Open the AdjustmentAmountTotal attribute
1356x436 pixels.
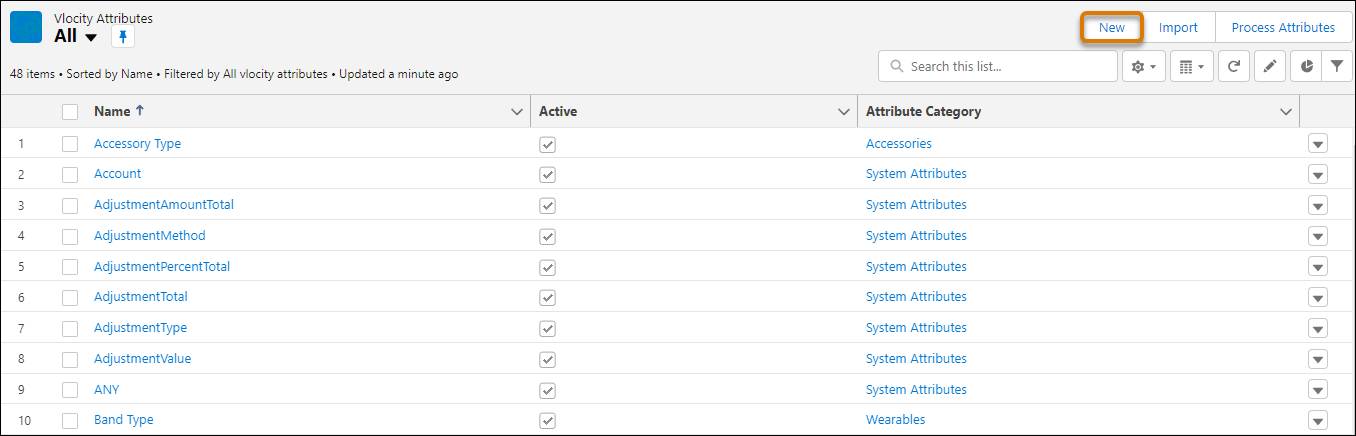(163, 204)
